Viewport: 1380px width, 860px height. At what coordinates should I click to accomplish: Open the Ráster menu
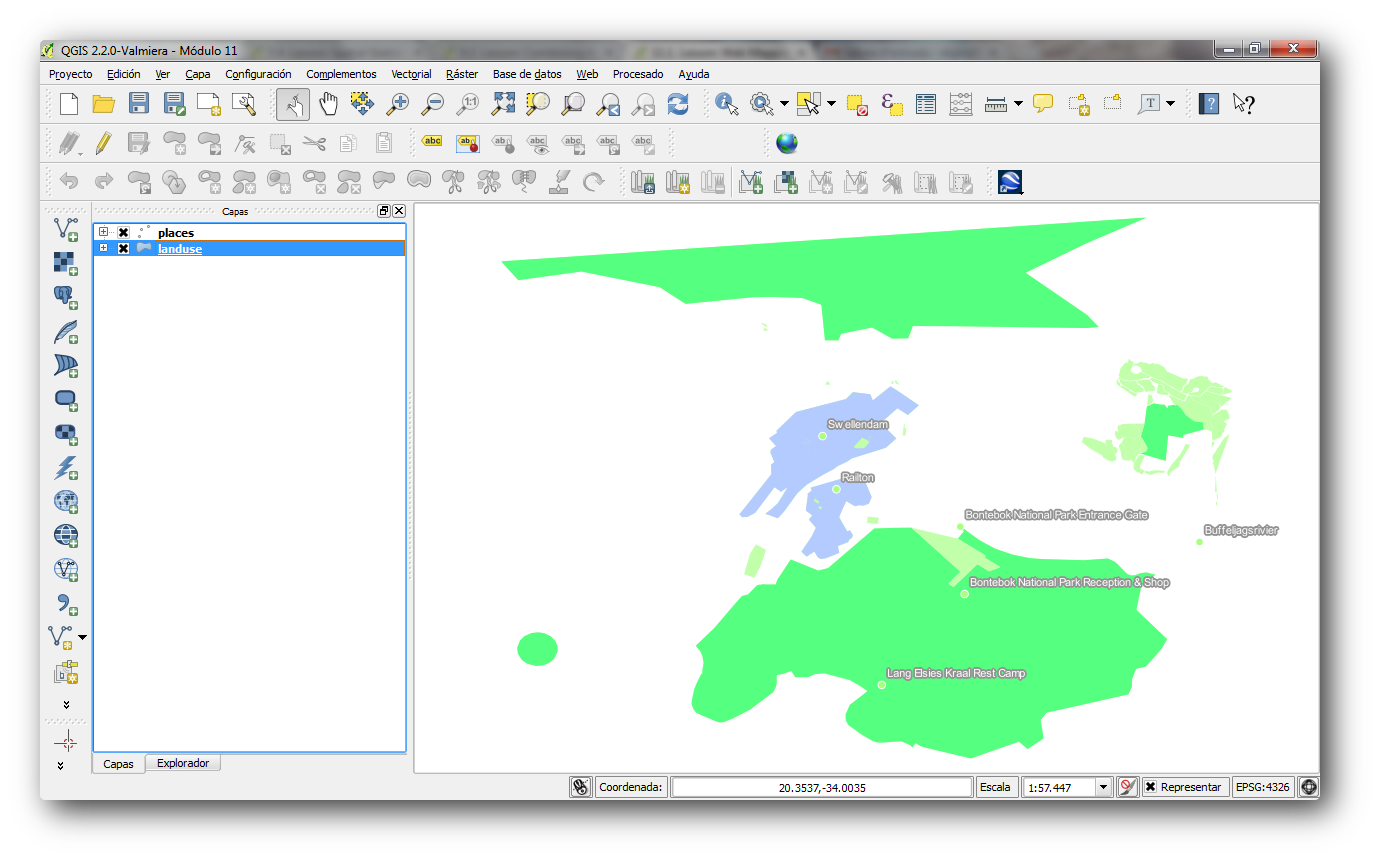462,74
